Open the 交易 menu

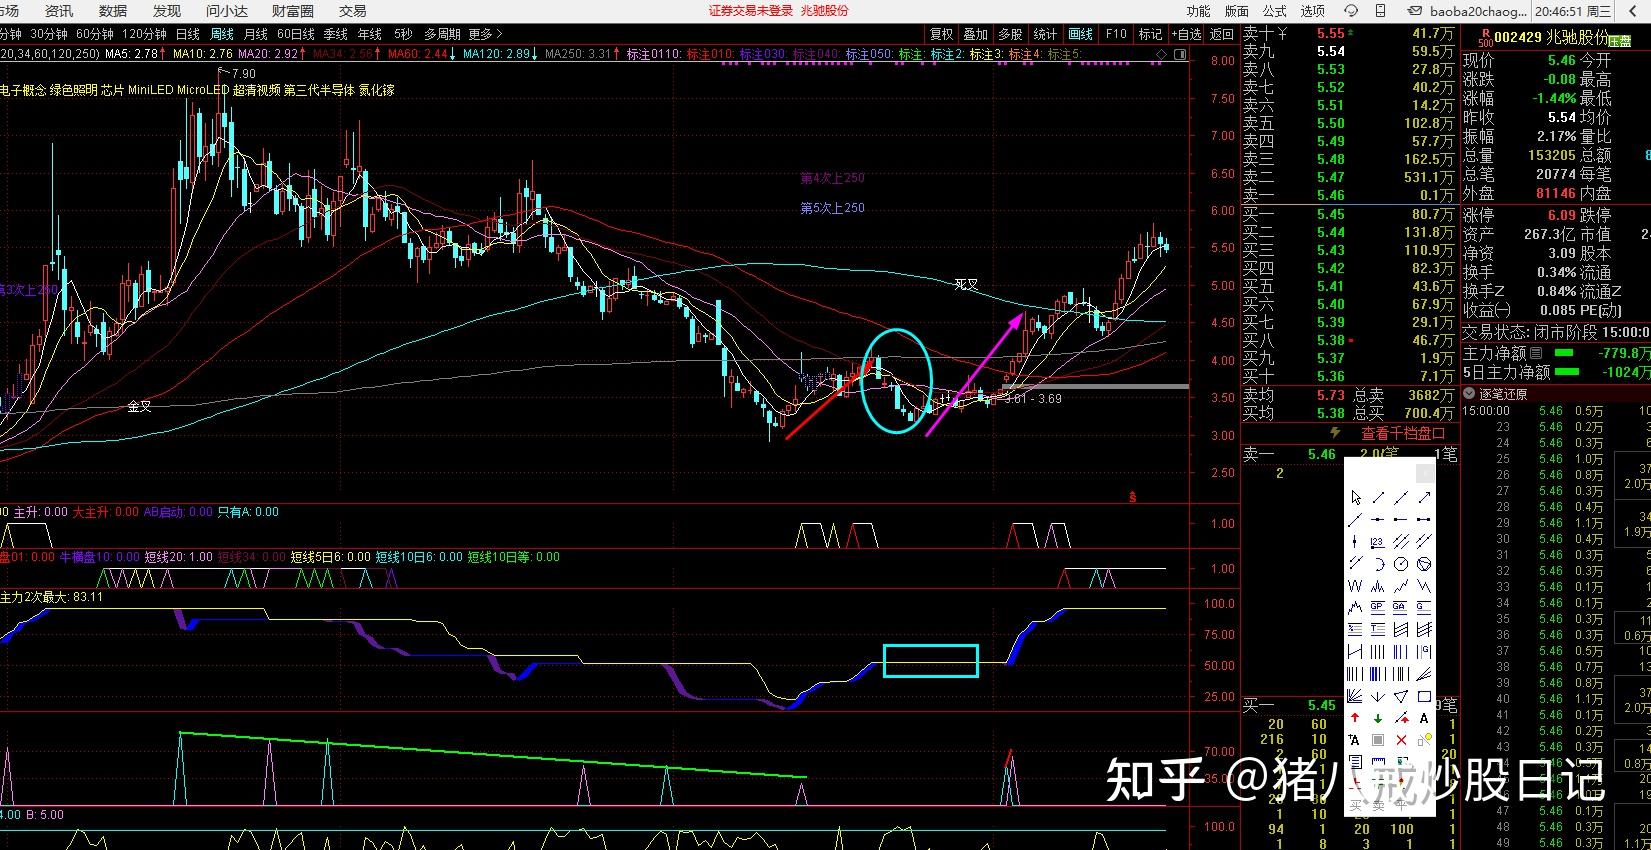[353, 11]
